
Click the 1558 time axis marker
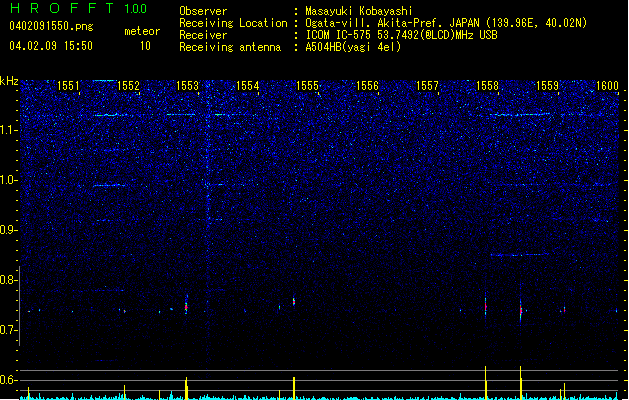point(487,86)
